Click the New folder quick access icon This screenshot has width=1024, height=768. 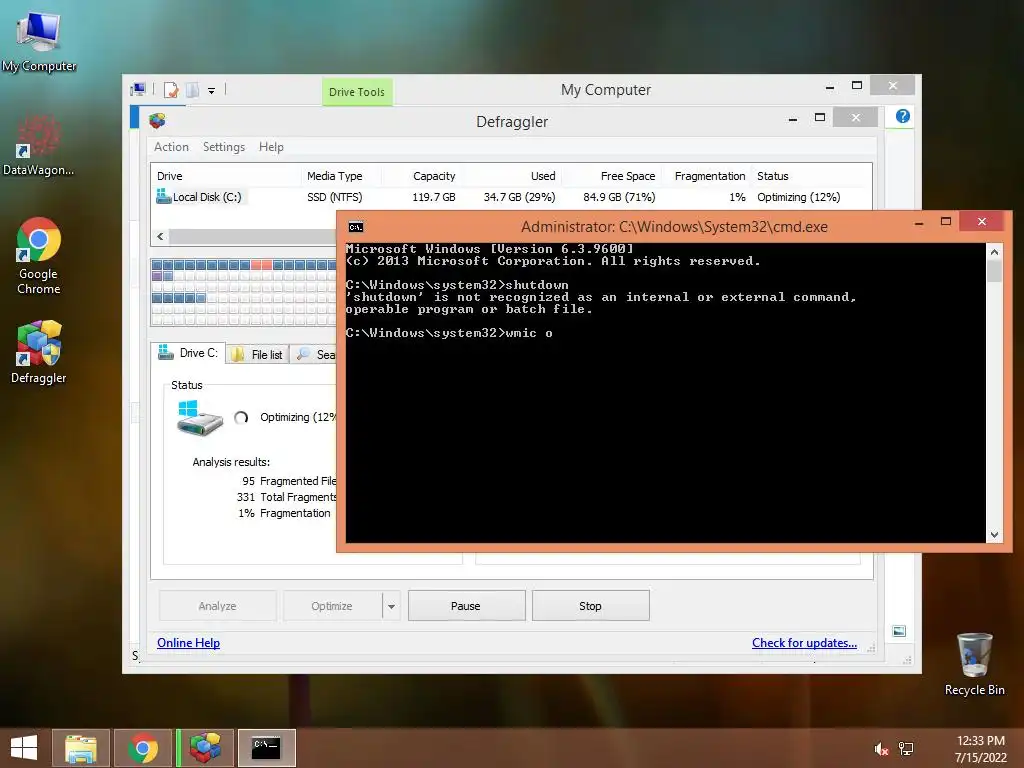[x=193, y=90]
